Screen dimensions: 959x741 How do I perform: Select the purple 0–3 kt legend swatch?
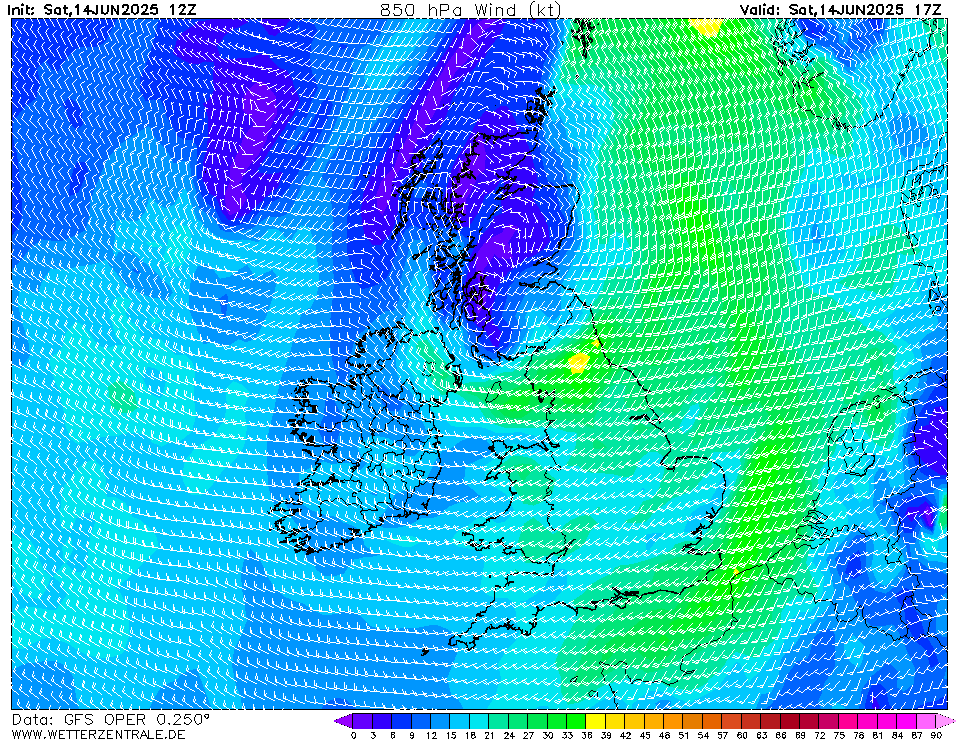(363, 721)
